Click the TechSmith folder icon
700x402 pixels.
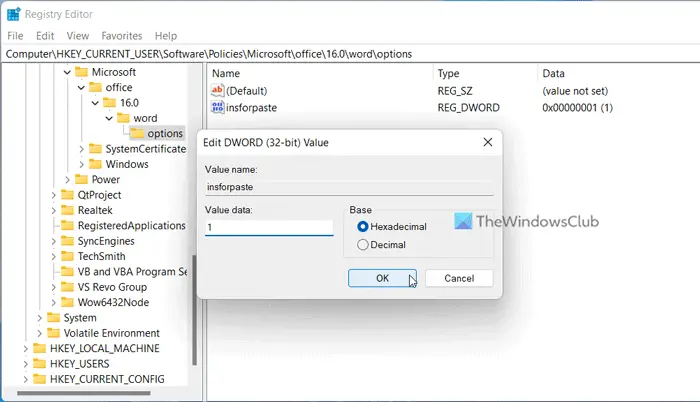(x=67, y=256)
